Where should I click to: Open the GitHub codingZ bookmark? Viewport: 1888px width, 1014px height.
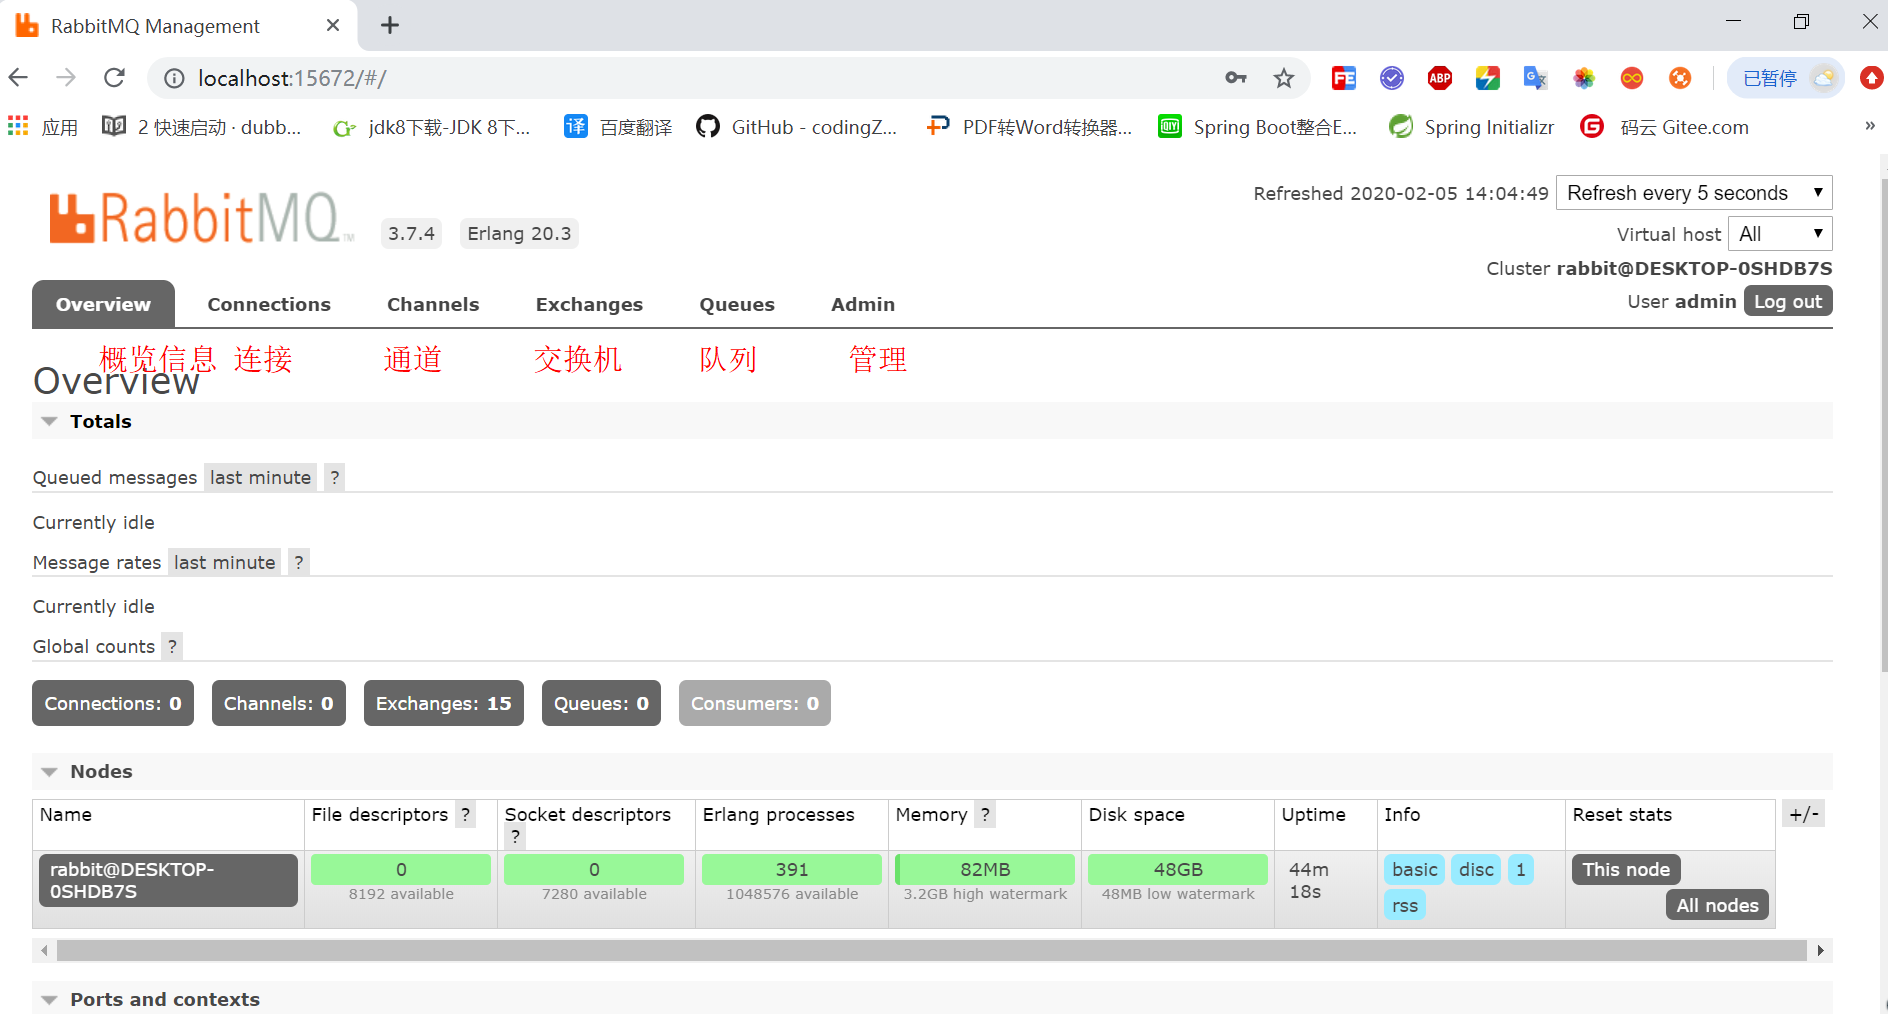[x=797, y=127]
